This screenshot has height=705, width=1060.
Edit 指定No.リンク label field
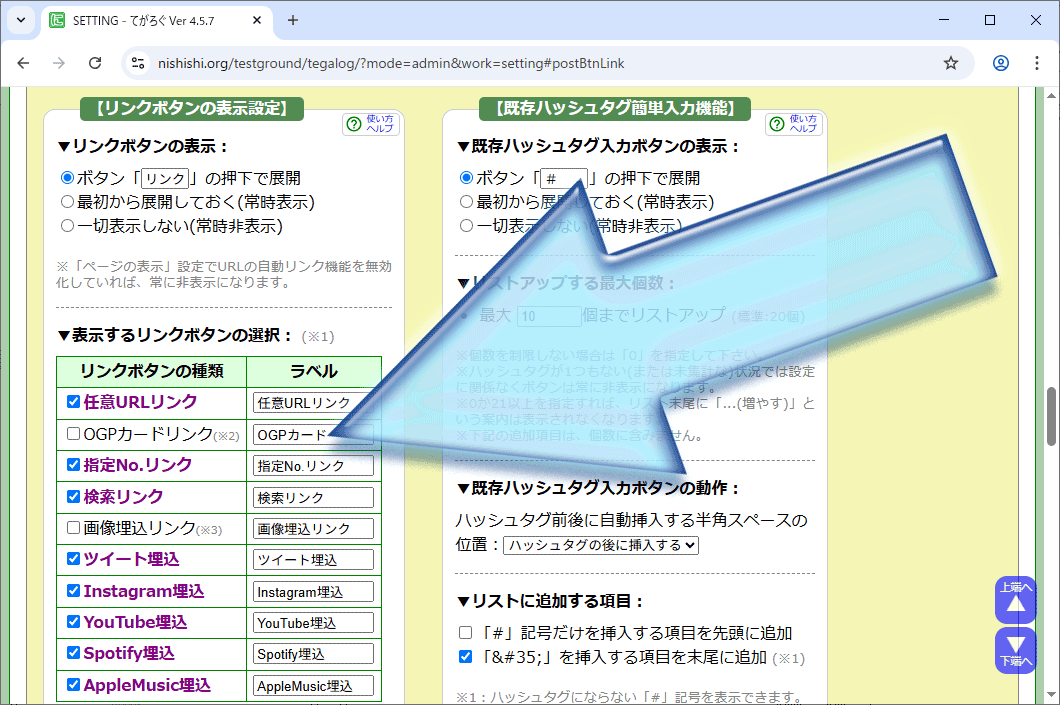tap(314, 466)
